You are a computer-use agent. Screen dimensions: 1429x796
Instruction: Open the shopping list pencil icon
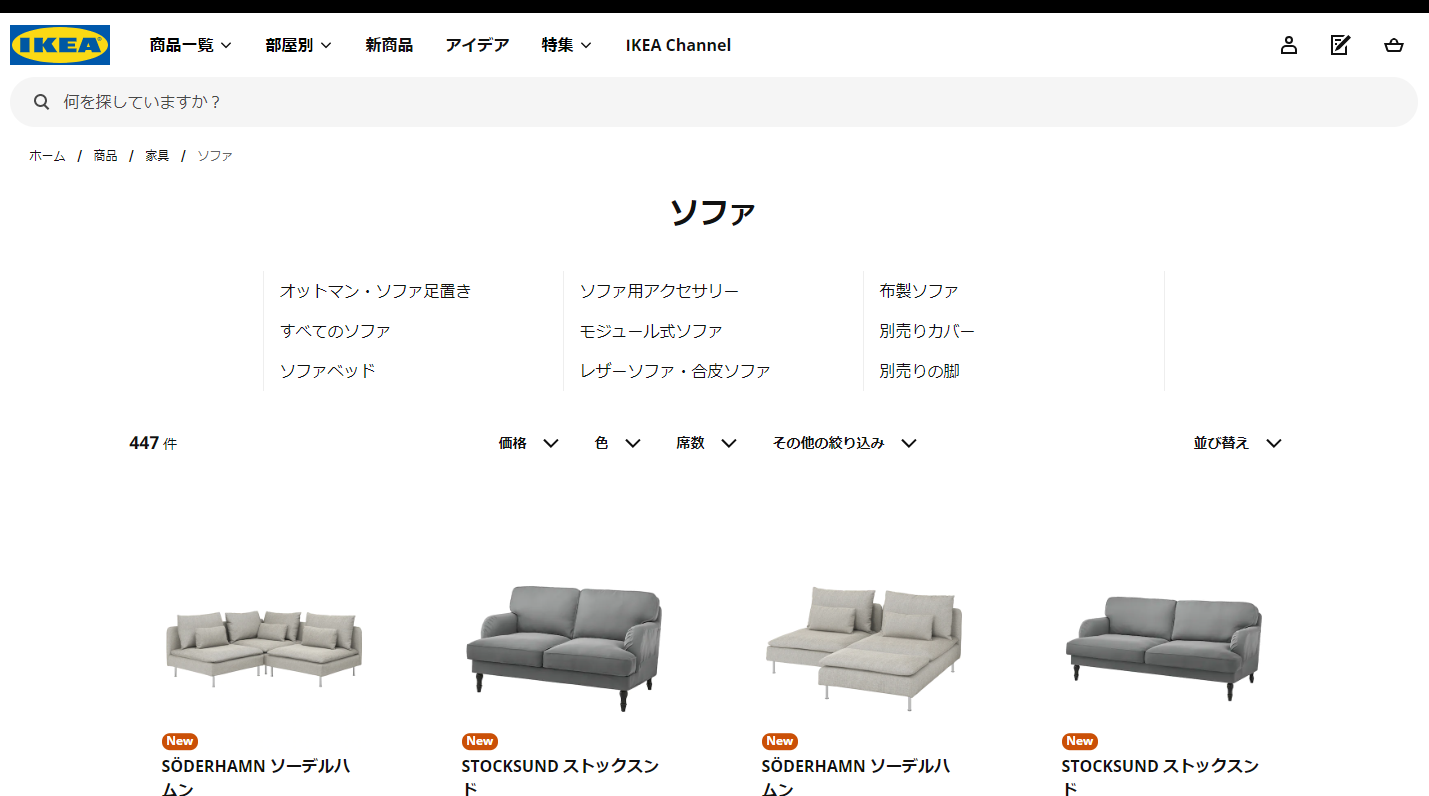[x=1341, y=45]
